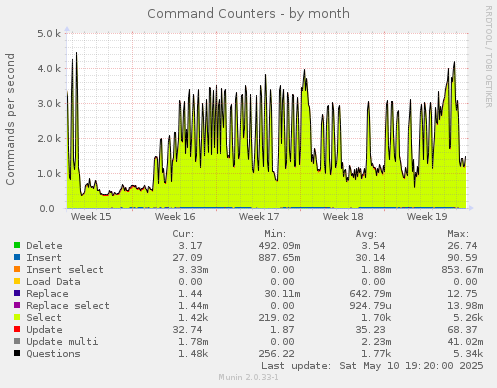The height and width of the screenshot is (388, 497).
Task: Click the black Questions legend swatch
Action: (x=17, y=353)
